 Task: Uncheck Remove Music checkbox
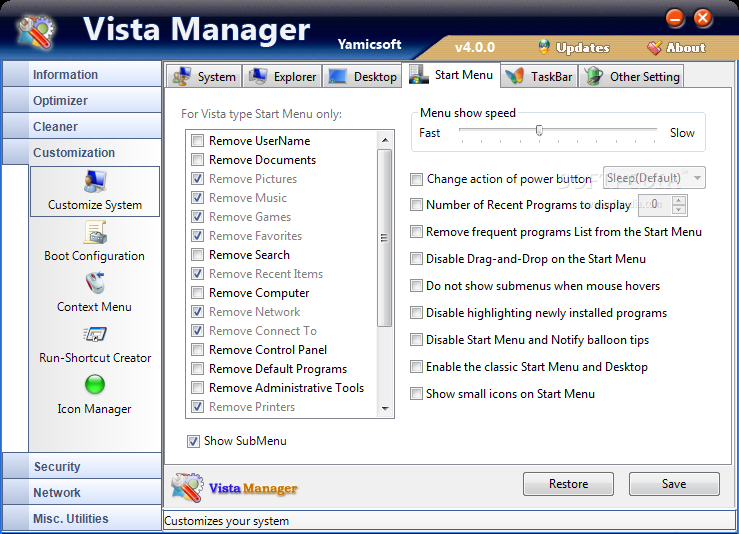197,198
